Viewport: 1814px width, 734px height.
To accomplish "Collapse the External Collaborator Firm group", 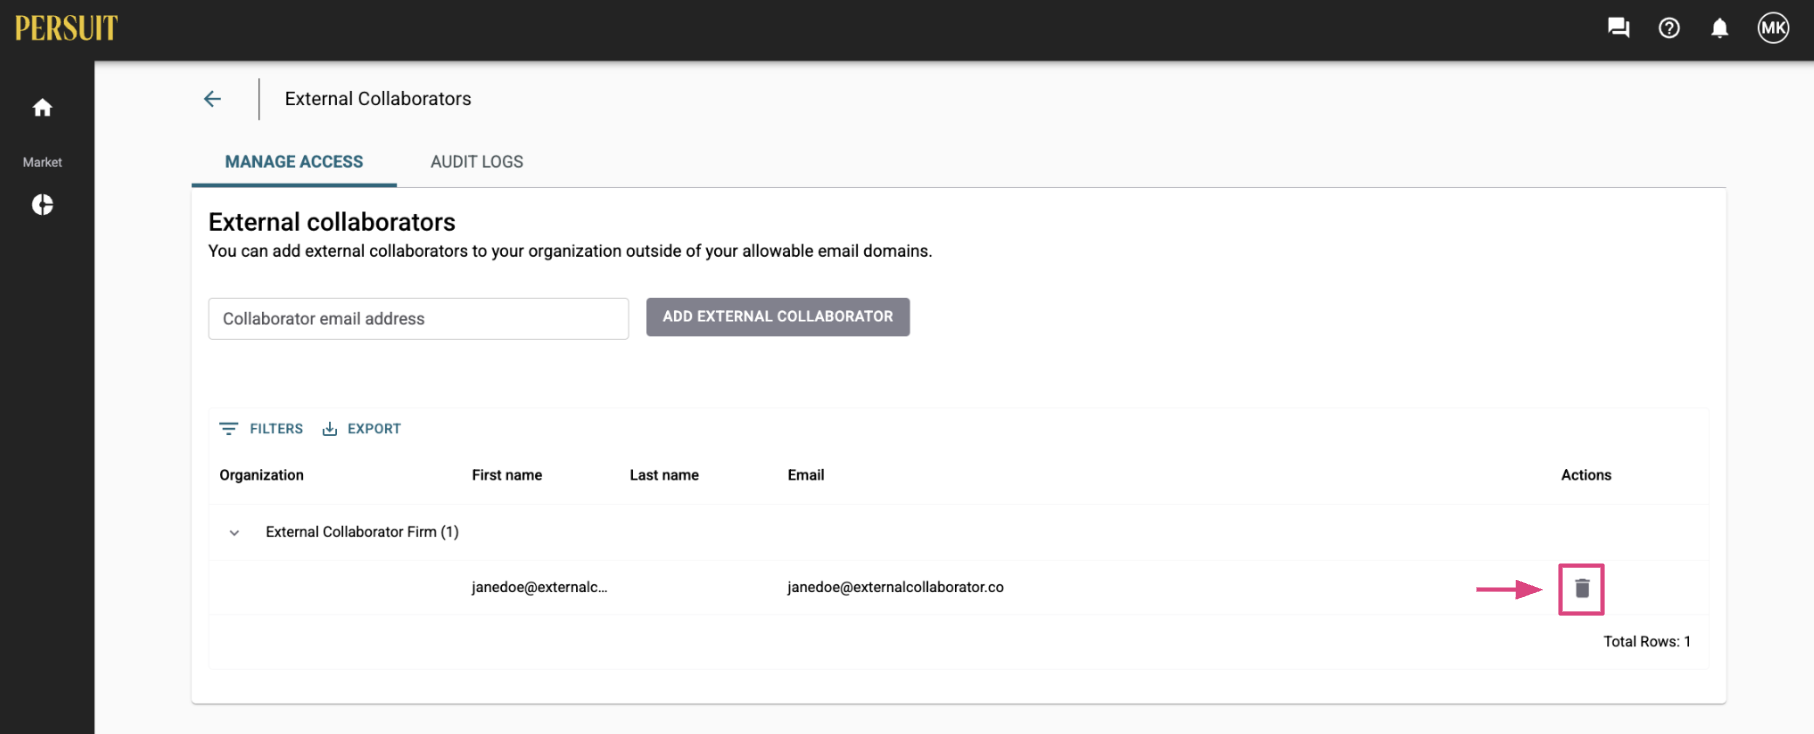I will (234, 533).
